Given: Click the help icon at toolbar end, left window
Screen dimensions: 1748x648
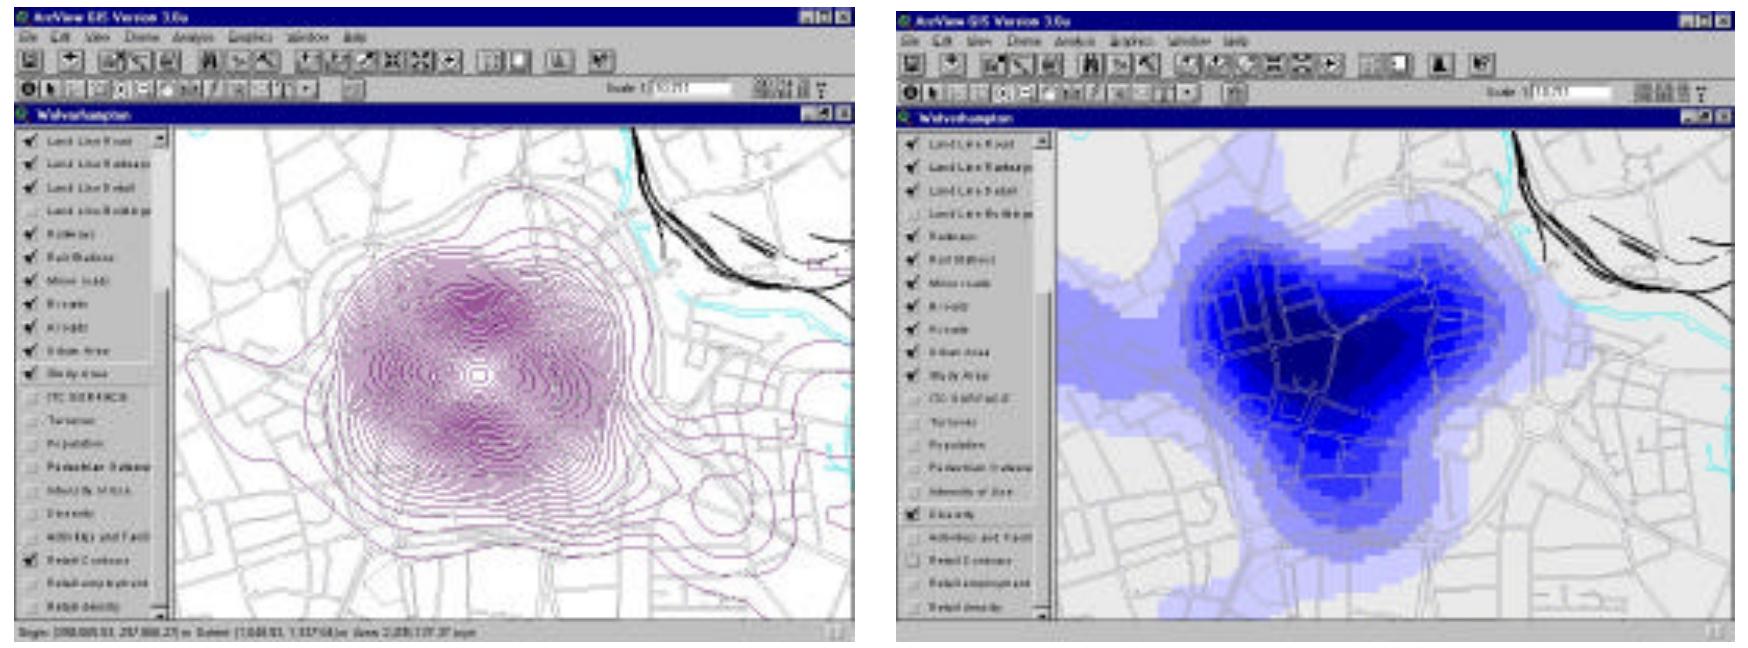Looking at the screenshot, I should point(600,61).
